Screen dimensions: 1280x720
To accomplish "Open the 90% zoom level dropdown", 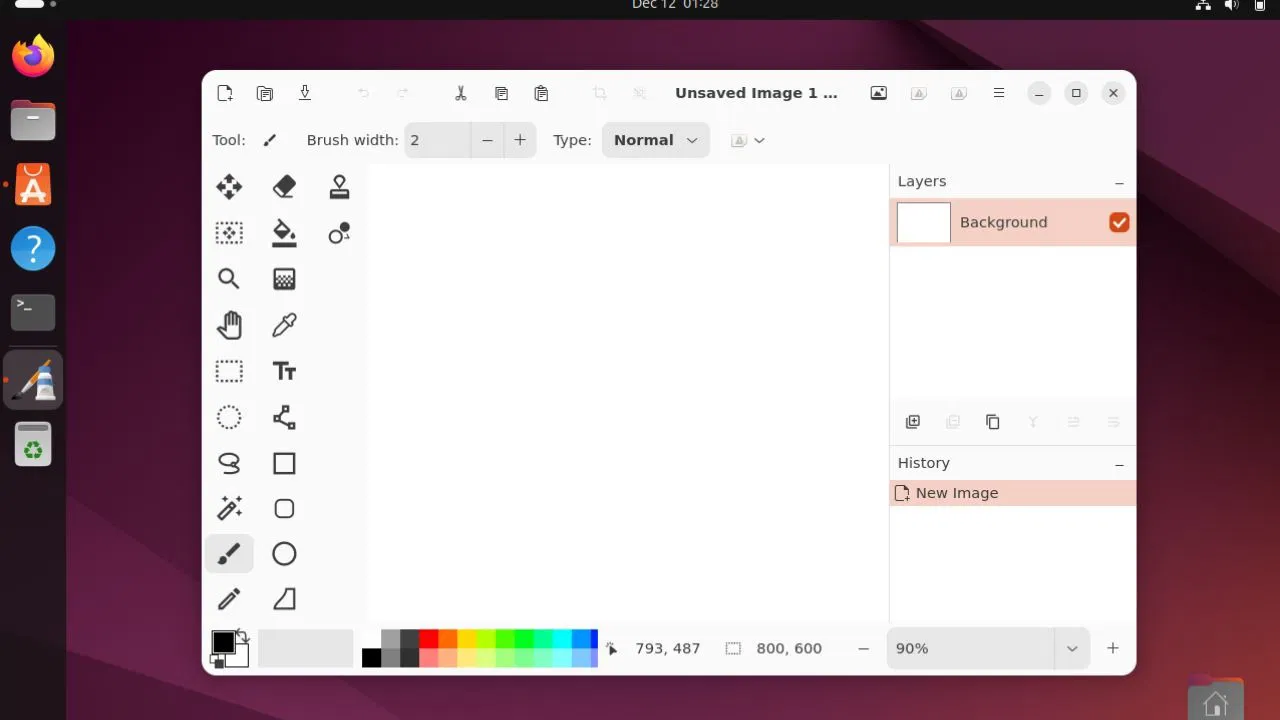I will point(1071,648).
